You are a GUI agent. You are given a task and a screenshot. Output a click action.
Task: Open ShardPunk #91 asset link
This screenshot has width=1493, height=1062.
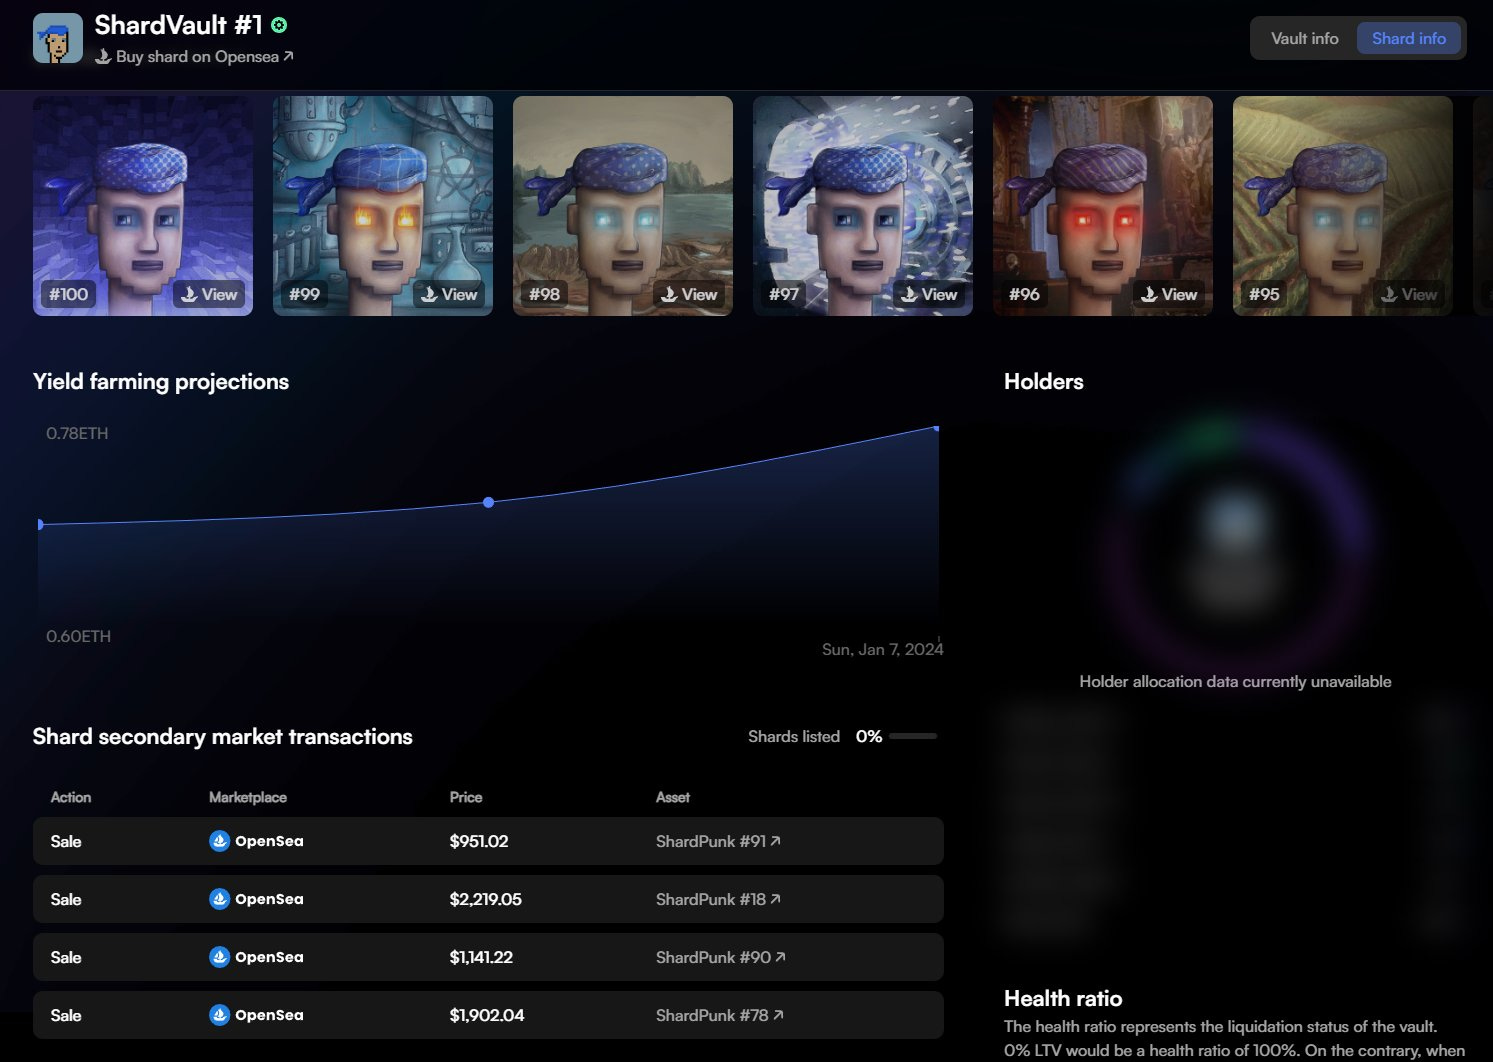point(718,841)
